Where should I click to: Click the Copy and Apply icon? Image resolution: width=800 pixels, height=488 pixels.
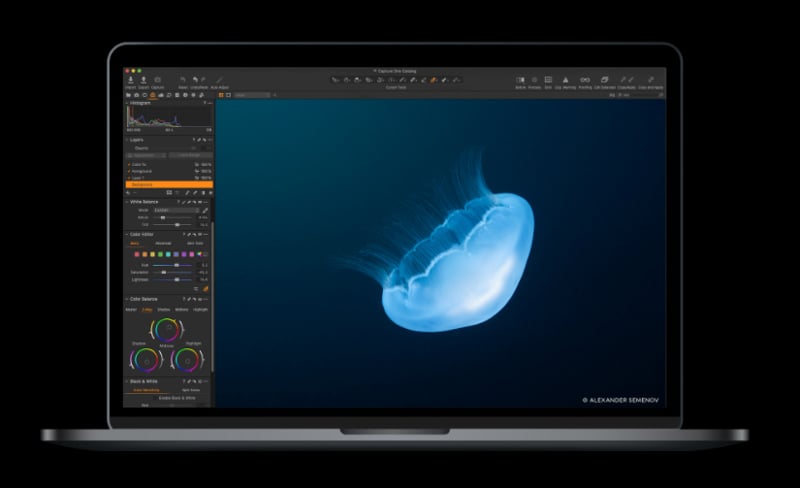coord(651,80)
